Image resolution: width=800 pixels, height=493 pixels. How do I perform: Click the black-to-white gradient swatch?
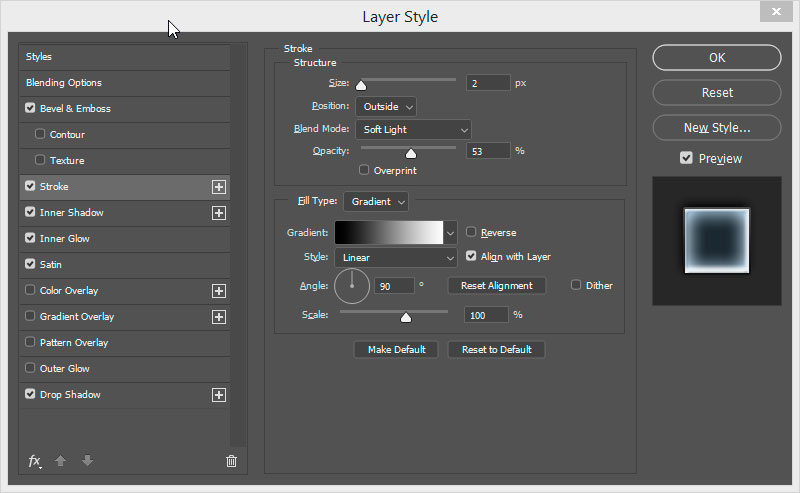[x=389, y=233]
